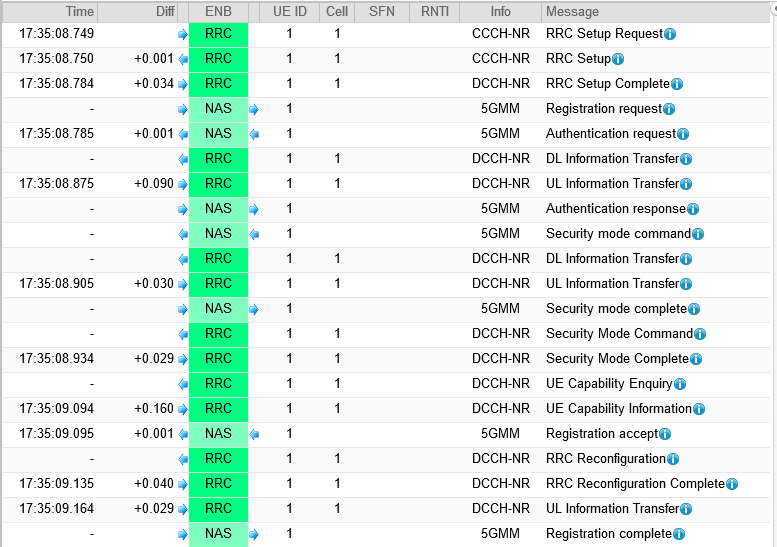Select DL Information Transfer after Security mode command
This screenshot has height=547, width=777.
[x=612, y=259]
